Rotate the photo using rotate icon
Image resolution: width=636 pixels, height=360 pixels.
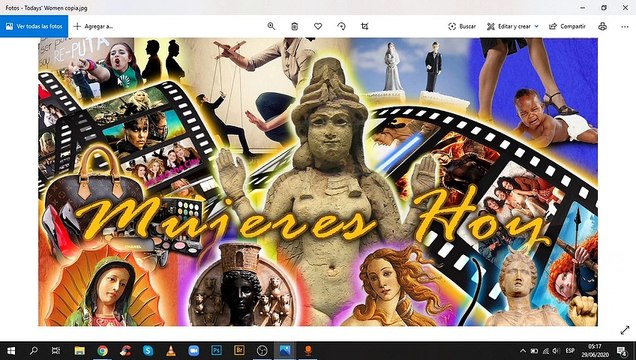[342, 26]
